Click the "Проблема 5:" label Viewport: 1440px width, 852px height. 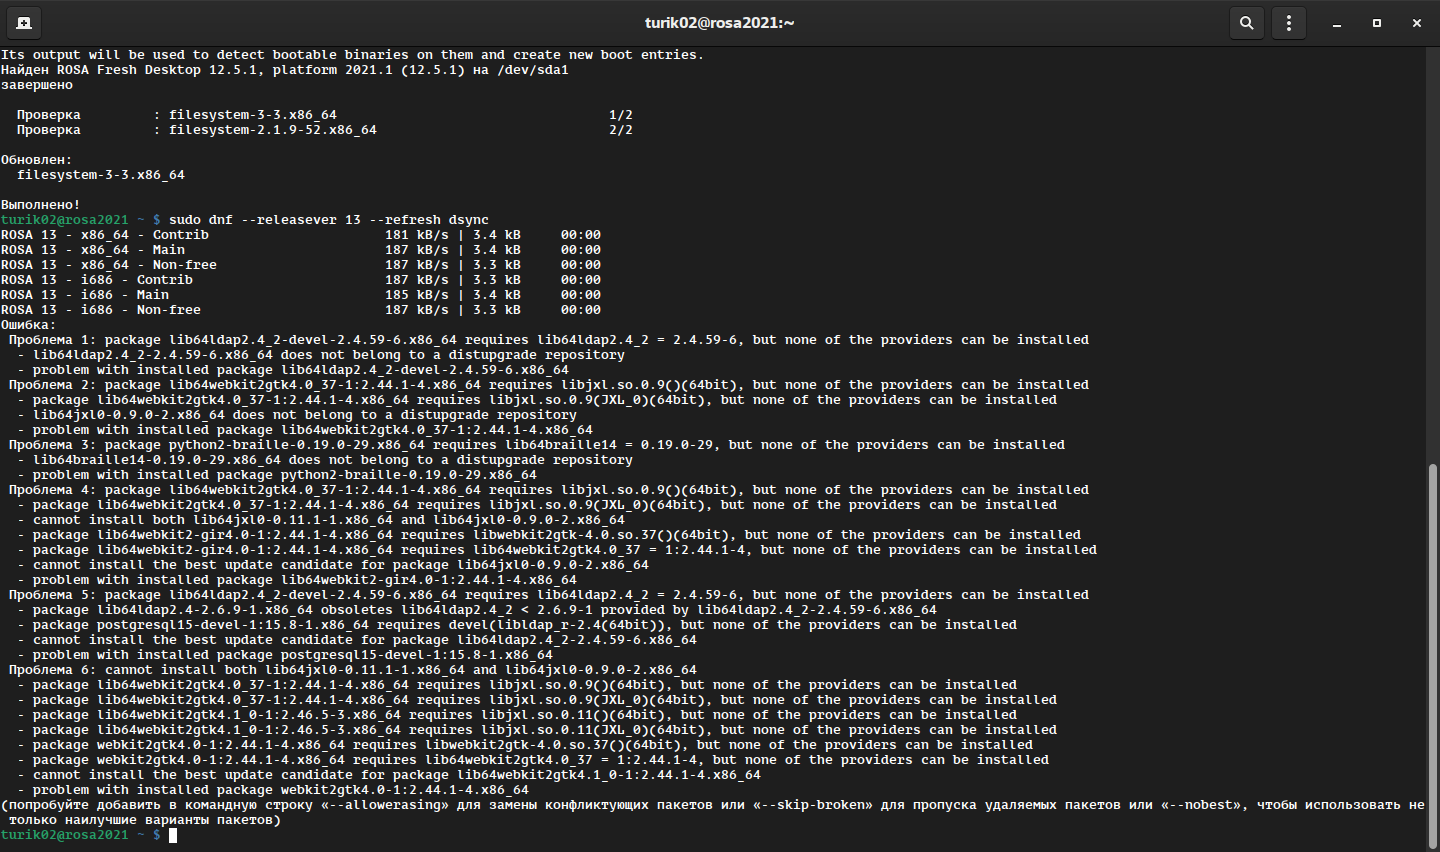click(53, 595)
